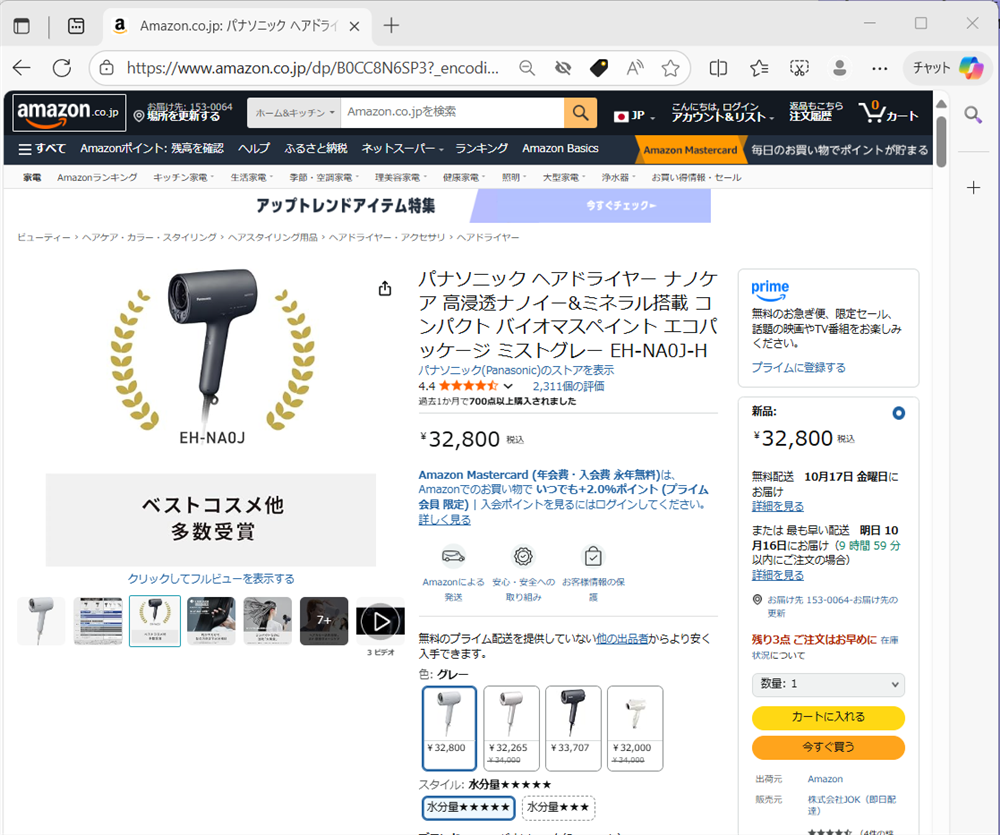Viewport: 1000px width, 835px height.
Task: Click the 安心・安全への取り組み badge icon
Action: coord(523,557)
